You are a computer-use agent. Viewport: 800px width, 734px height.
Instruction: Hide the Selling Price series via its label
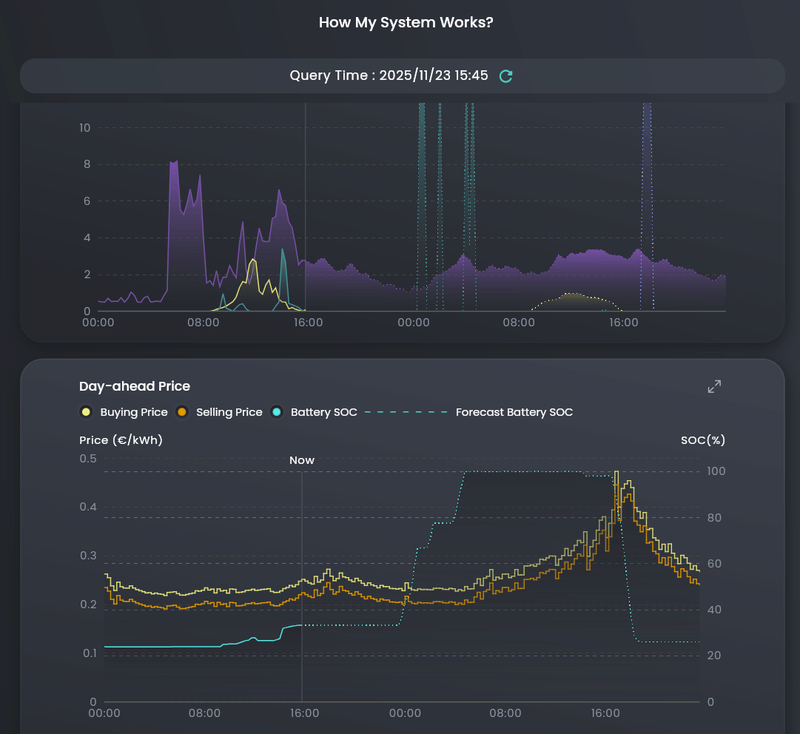pos(229,412)
